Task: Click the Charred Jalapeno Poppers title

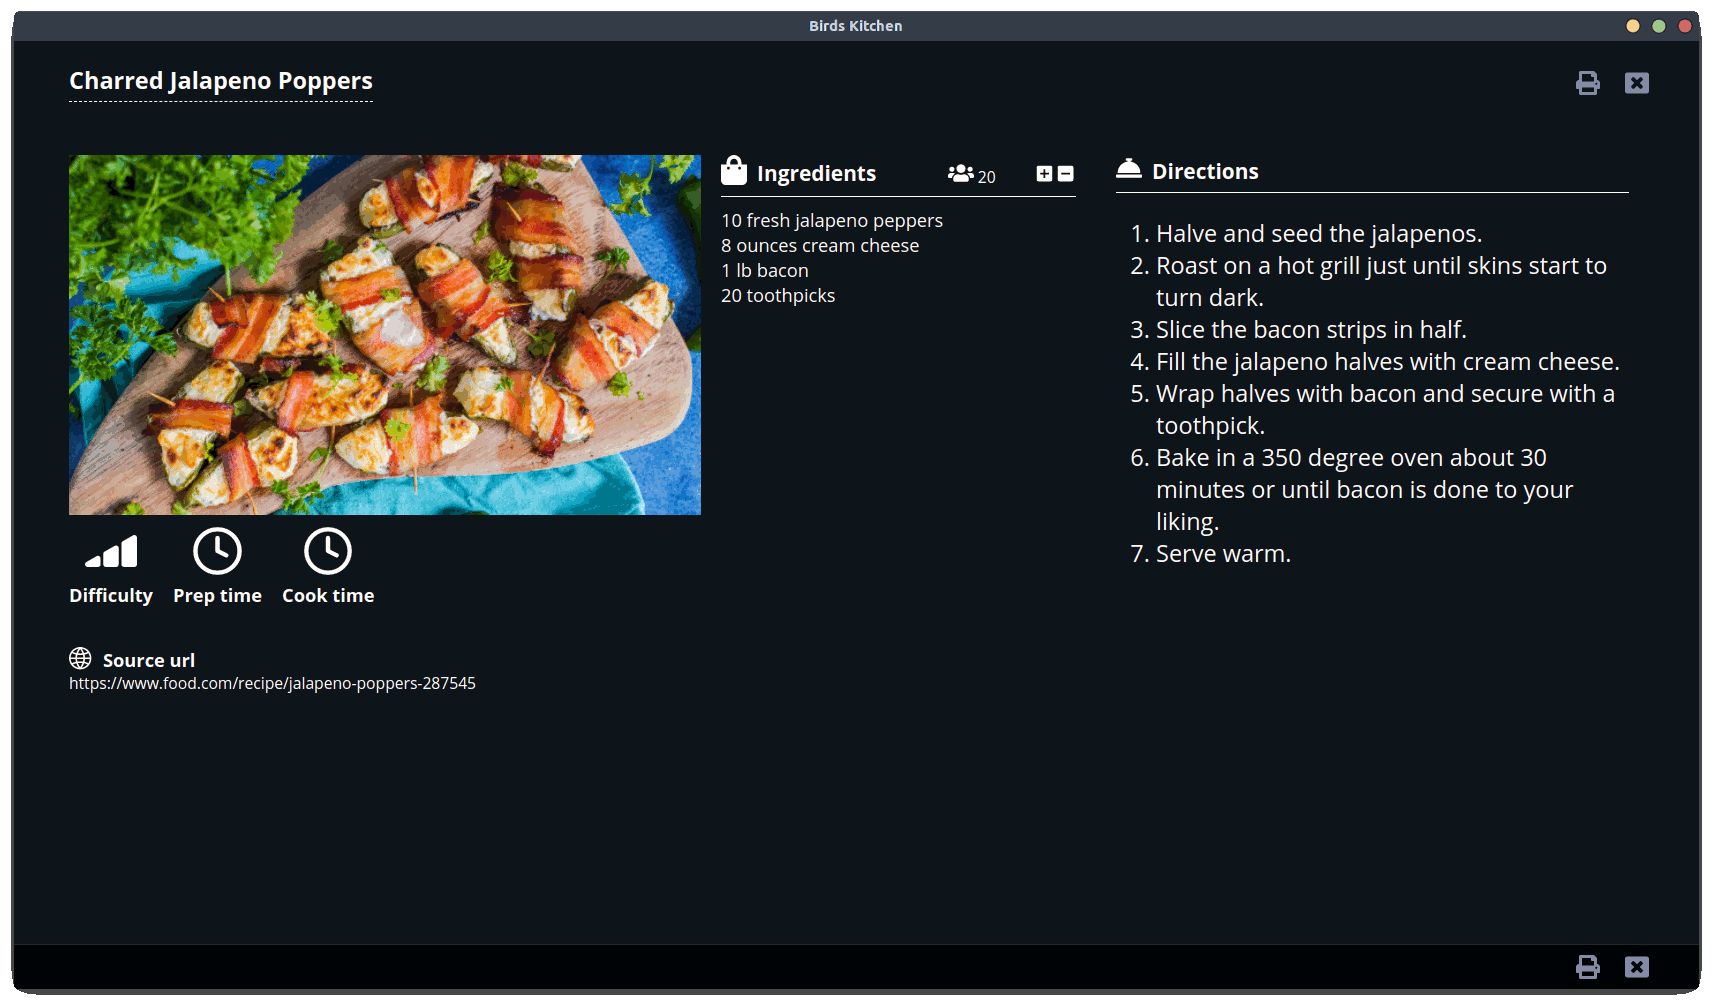Action: 220,81
